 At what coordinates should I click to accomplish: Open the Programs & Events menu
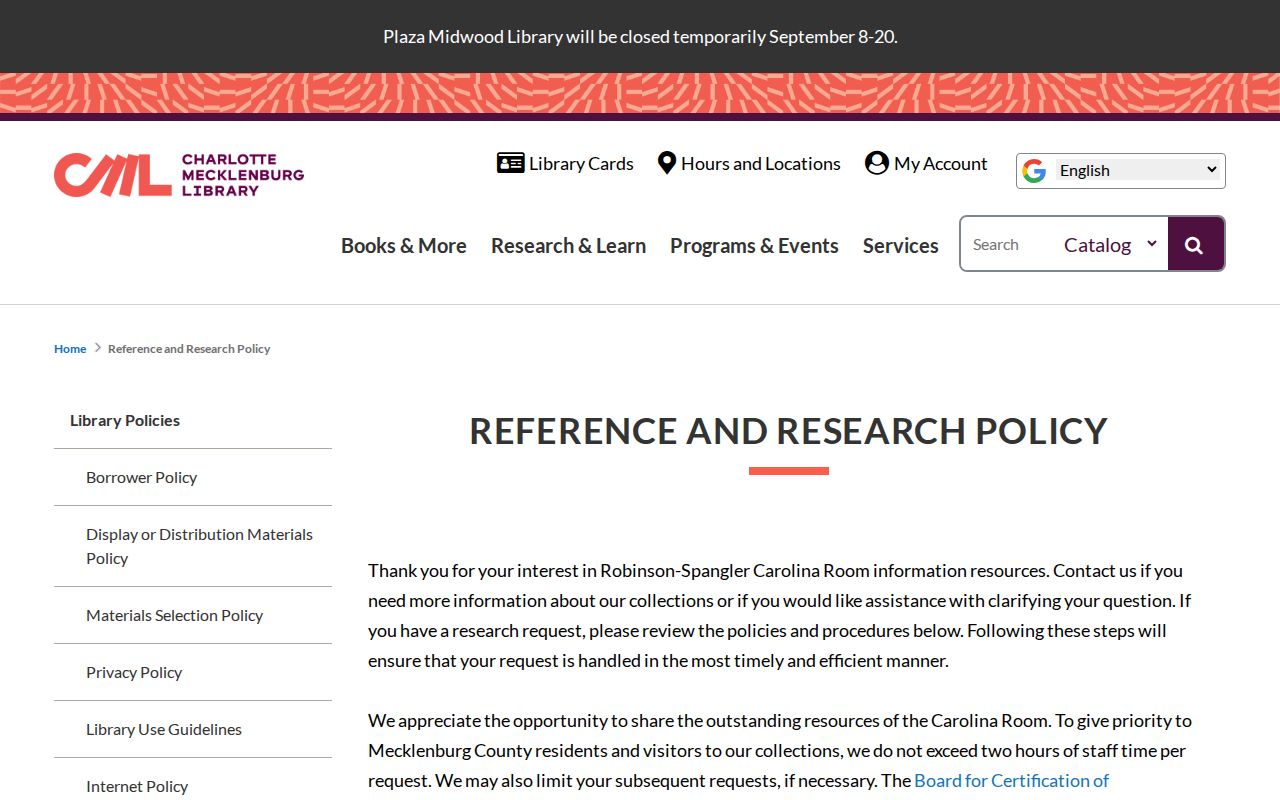(754, 245)
